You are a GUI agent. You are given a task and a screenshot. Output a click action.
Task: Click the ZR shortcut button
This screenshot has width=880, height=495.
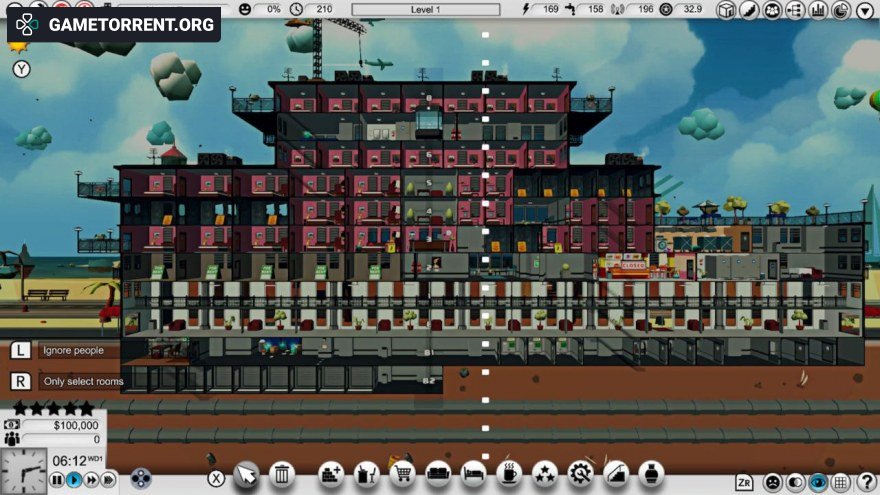(744, 482)
